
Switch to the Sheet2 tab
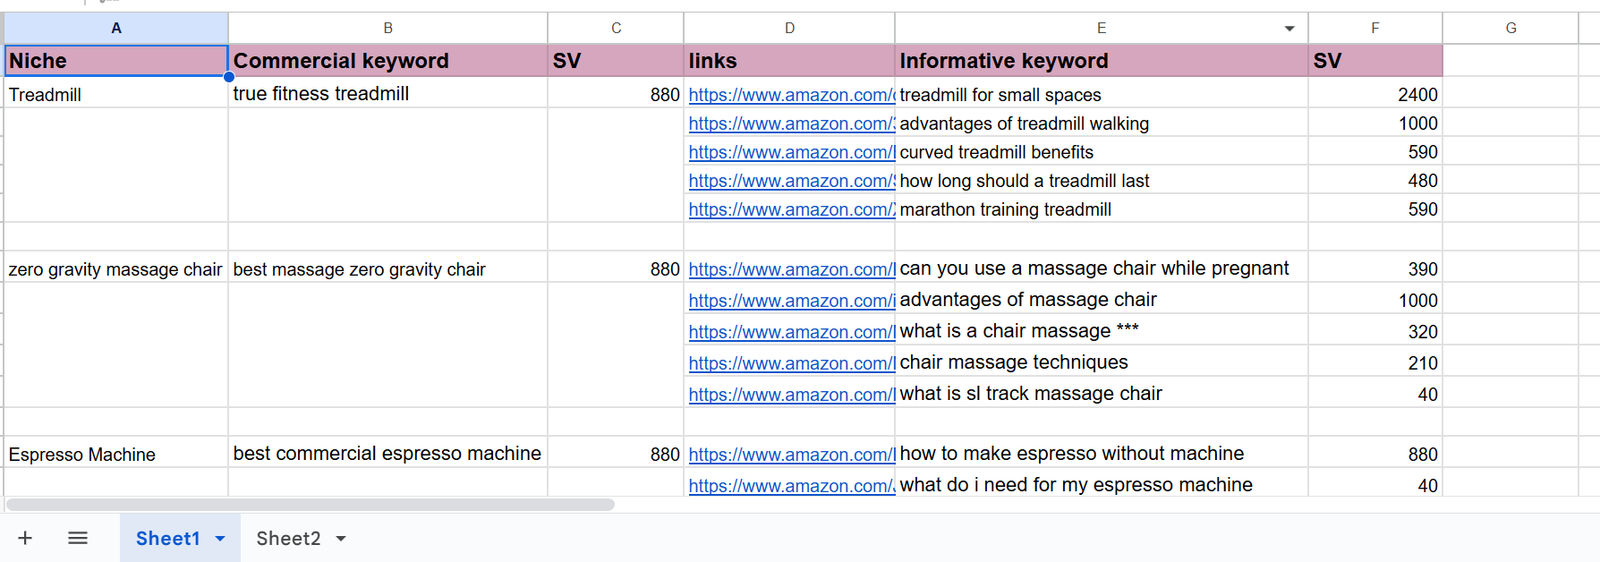click(288, 538)
